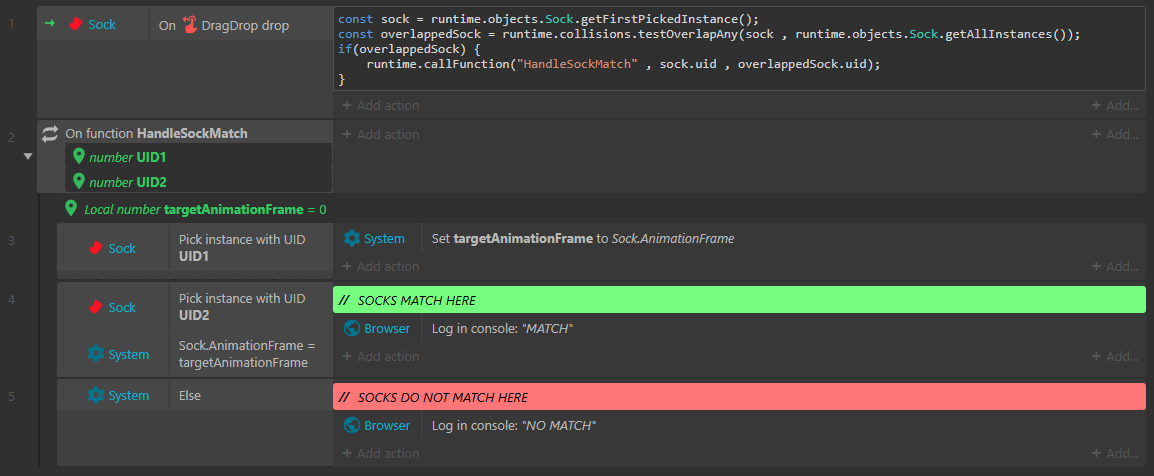Click Add action under the JavaScript block
1154x476 pixels.
coord(380,105)
